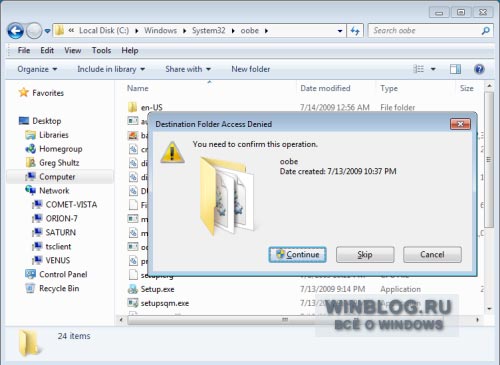Viewport: 500px width, 365px height.
Task: Select the tsclient network entry
Action: (58, 246)
